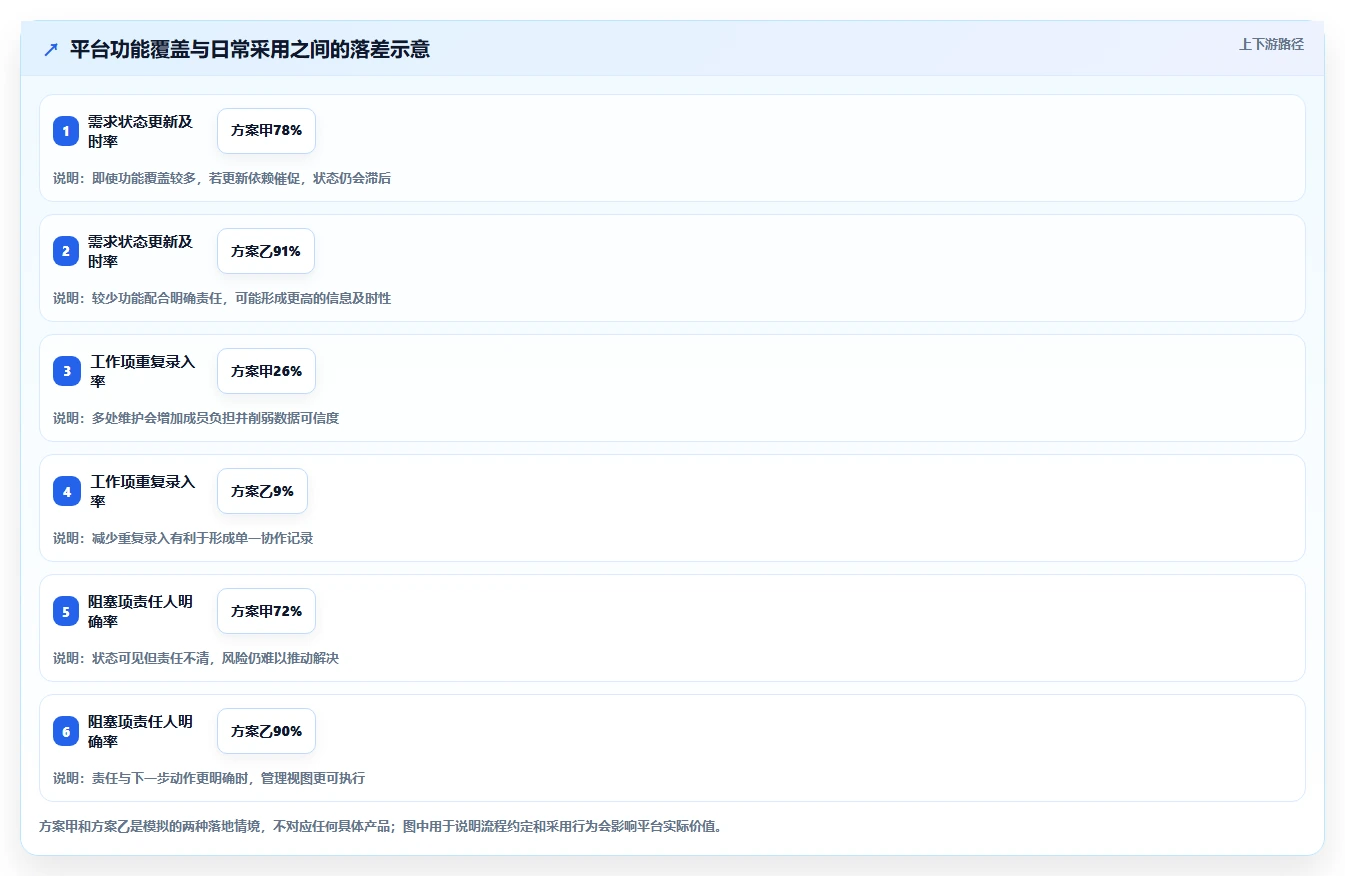1345x876 pixels.
Task: Click the 方案乙90% pill
Action: tap(266, 731)
